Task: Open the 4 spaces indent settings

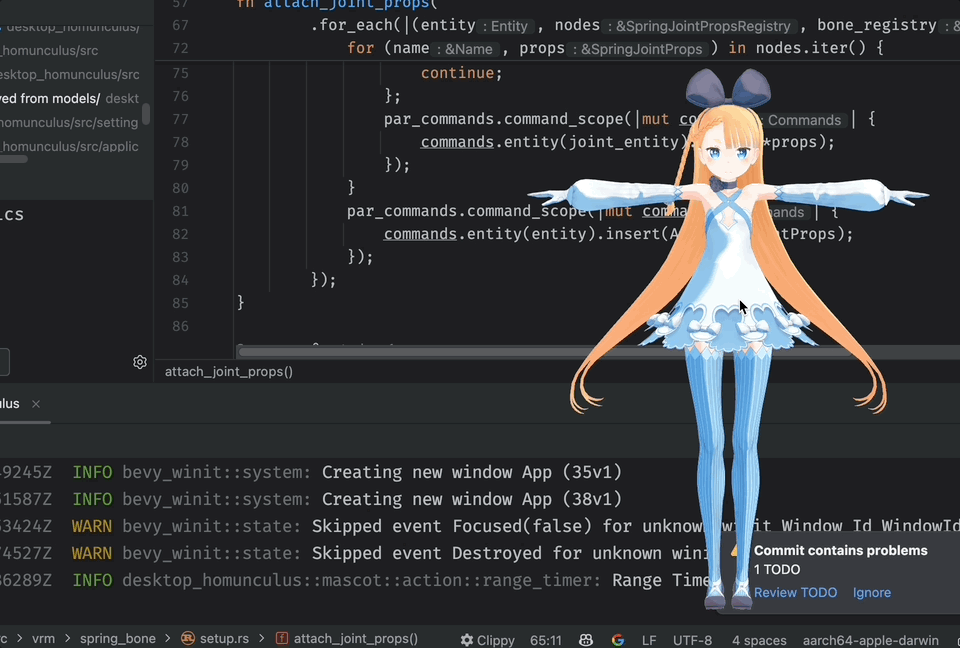Action: (759, 640)
